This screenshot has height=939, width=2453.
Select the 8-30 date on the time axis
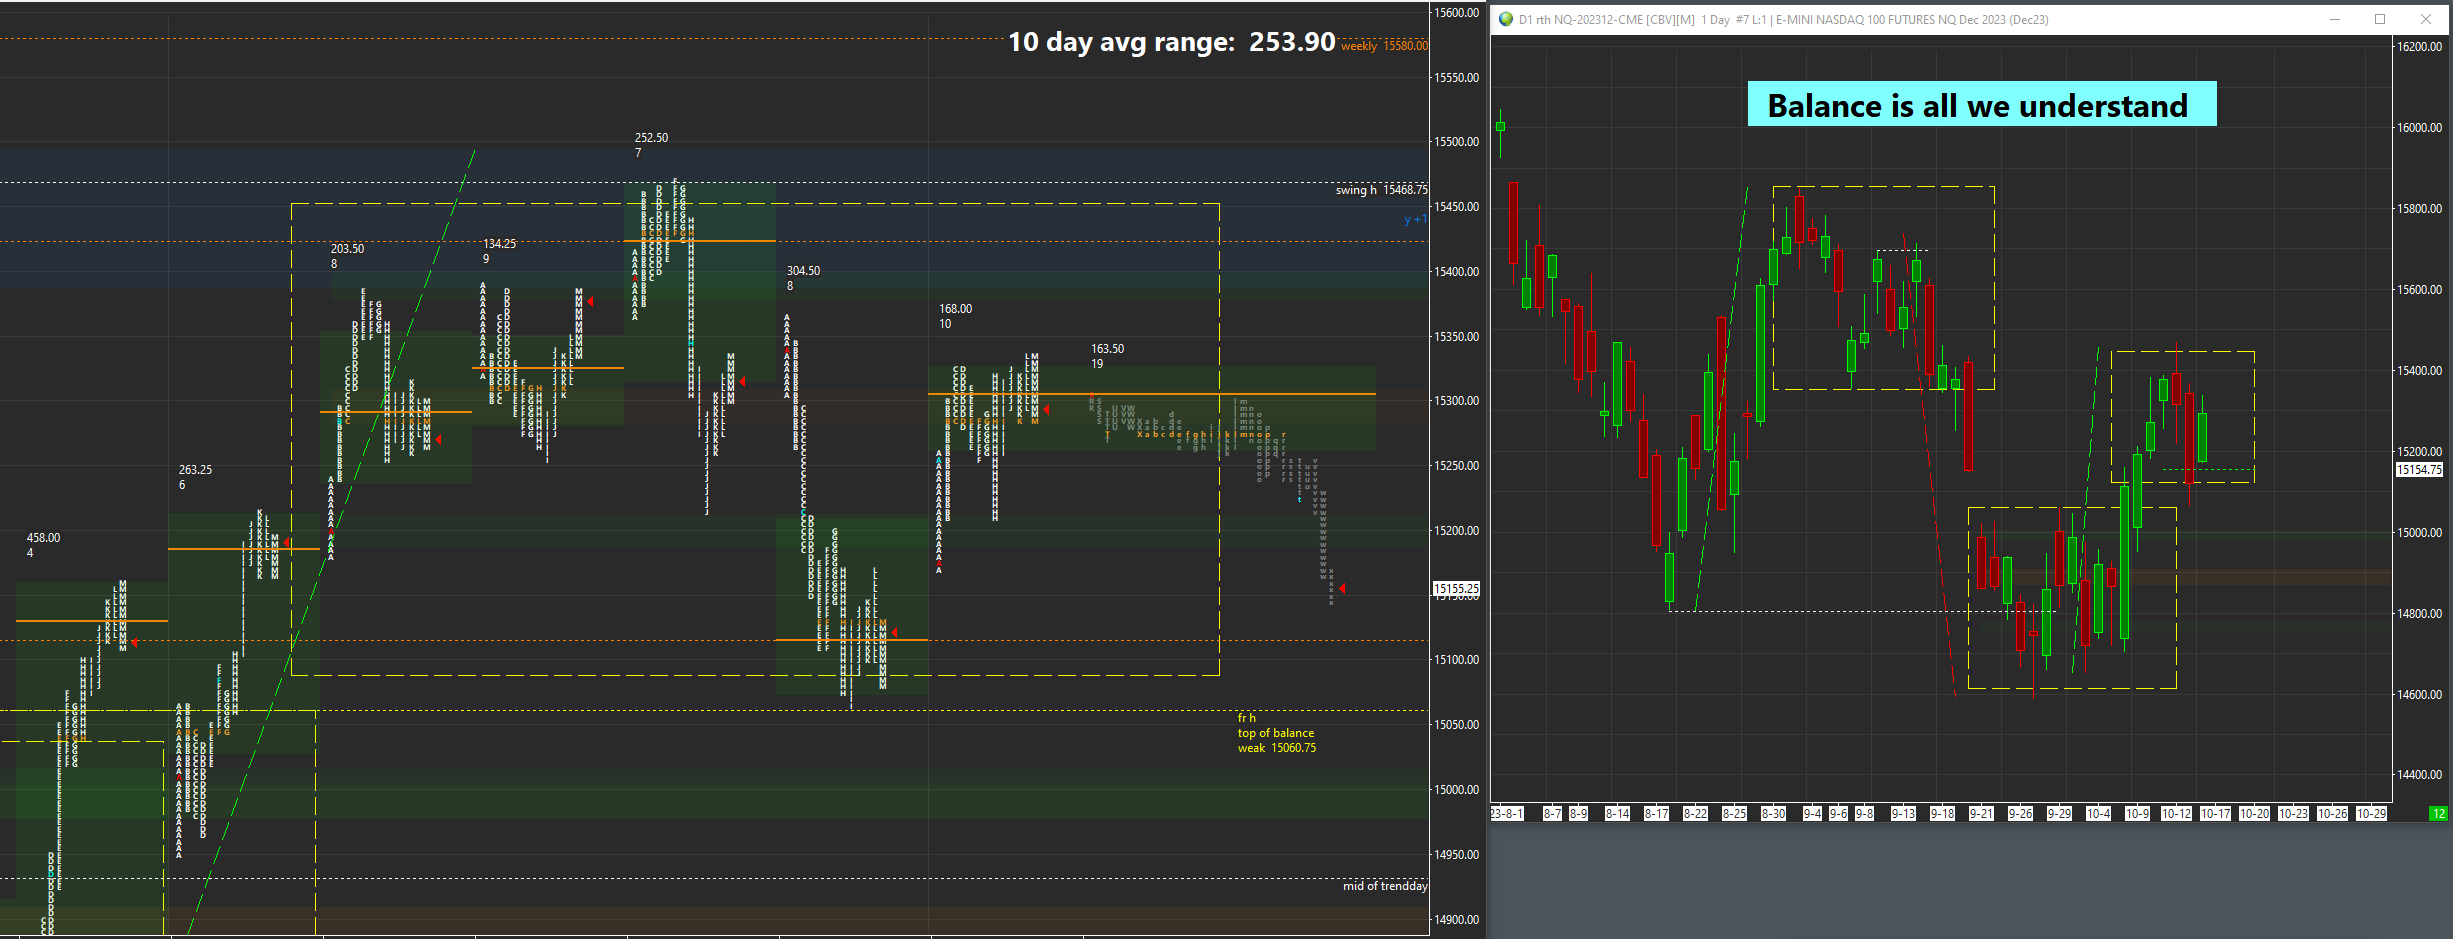click(1774, 814)
